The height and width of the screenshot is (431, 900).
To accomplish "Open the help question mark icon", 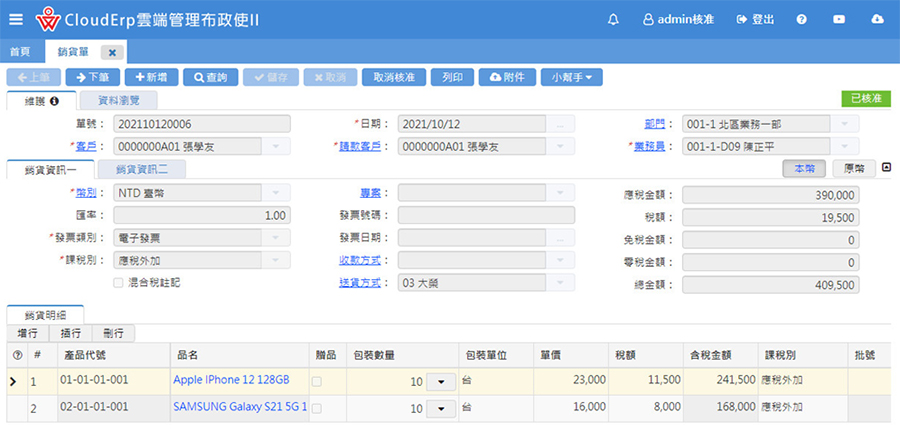I will coord(802,20).
